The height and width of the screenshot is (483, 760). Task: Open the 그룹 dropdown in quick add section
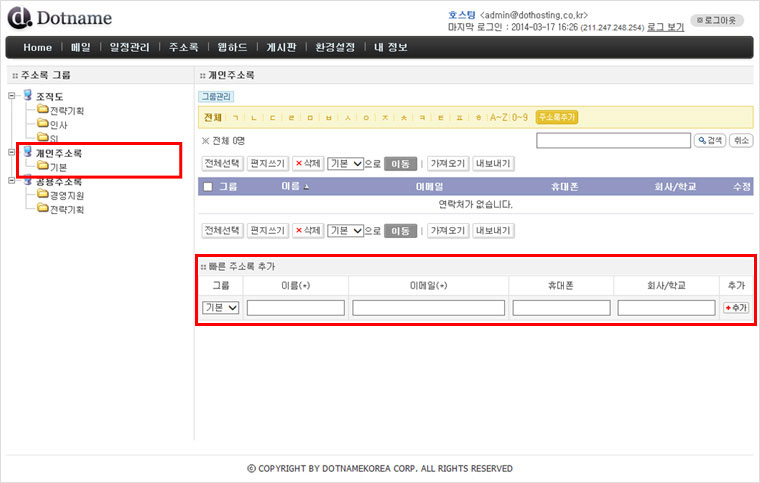tap(220, 308)
